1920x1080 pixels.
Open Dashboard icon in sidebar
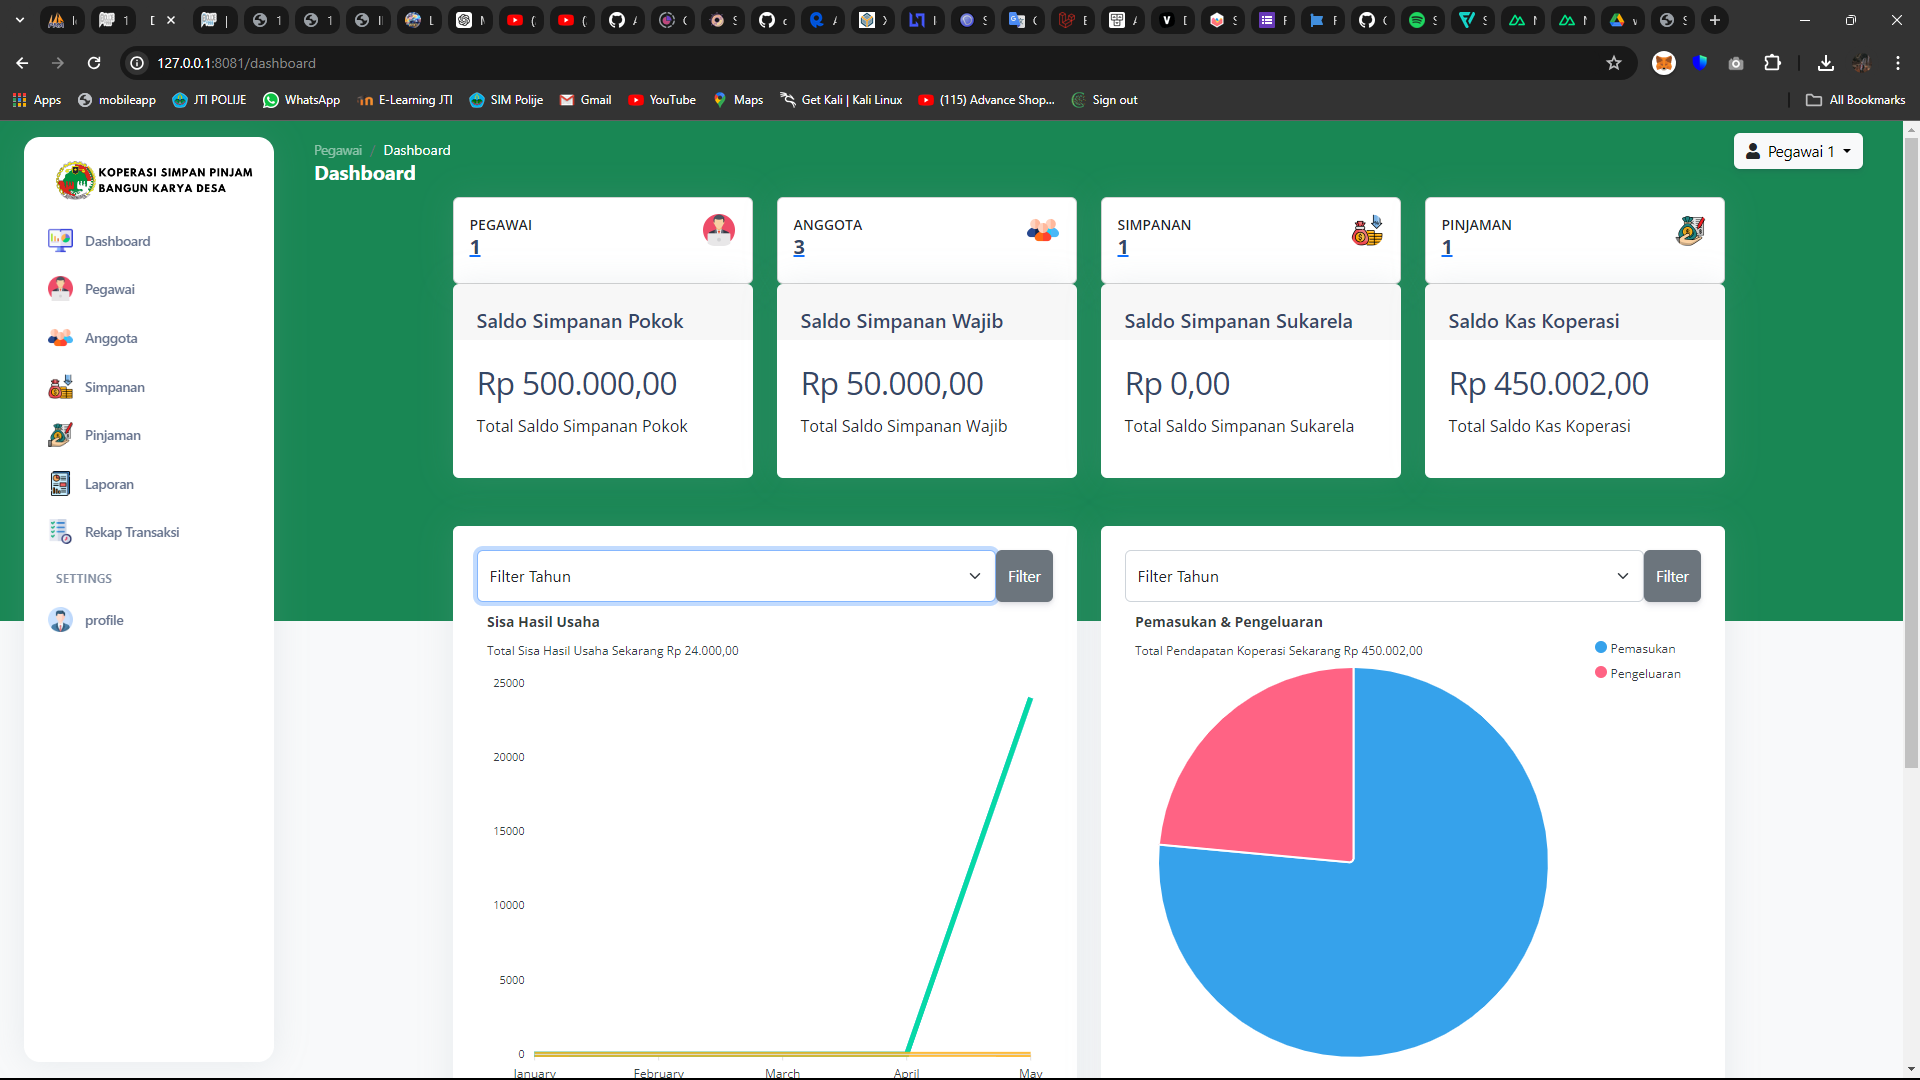pyautogui.click(x=60, y=241)
